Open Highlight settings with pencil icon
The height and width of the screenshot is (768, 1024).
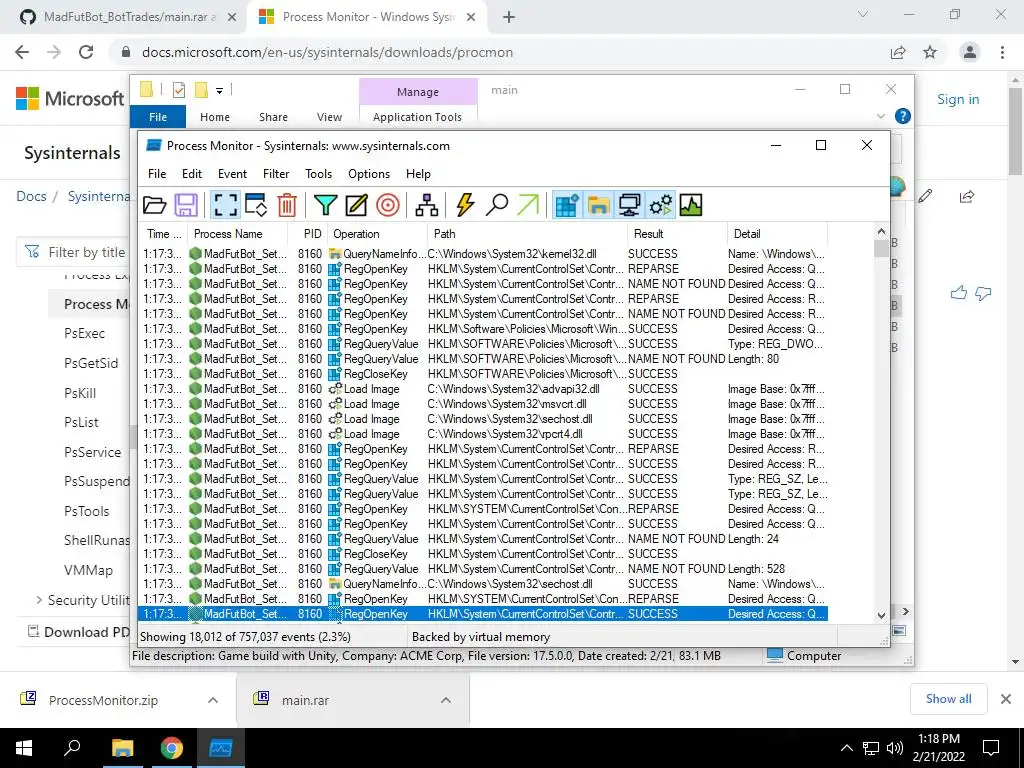pos(356,205)
